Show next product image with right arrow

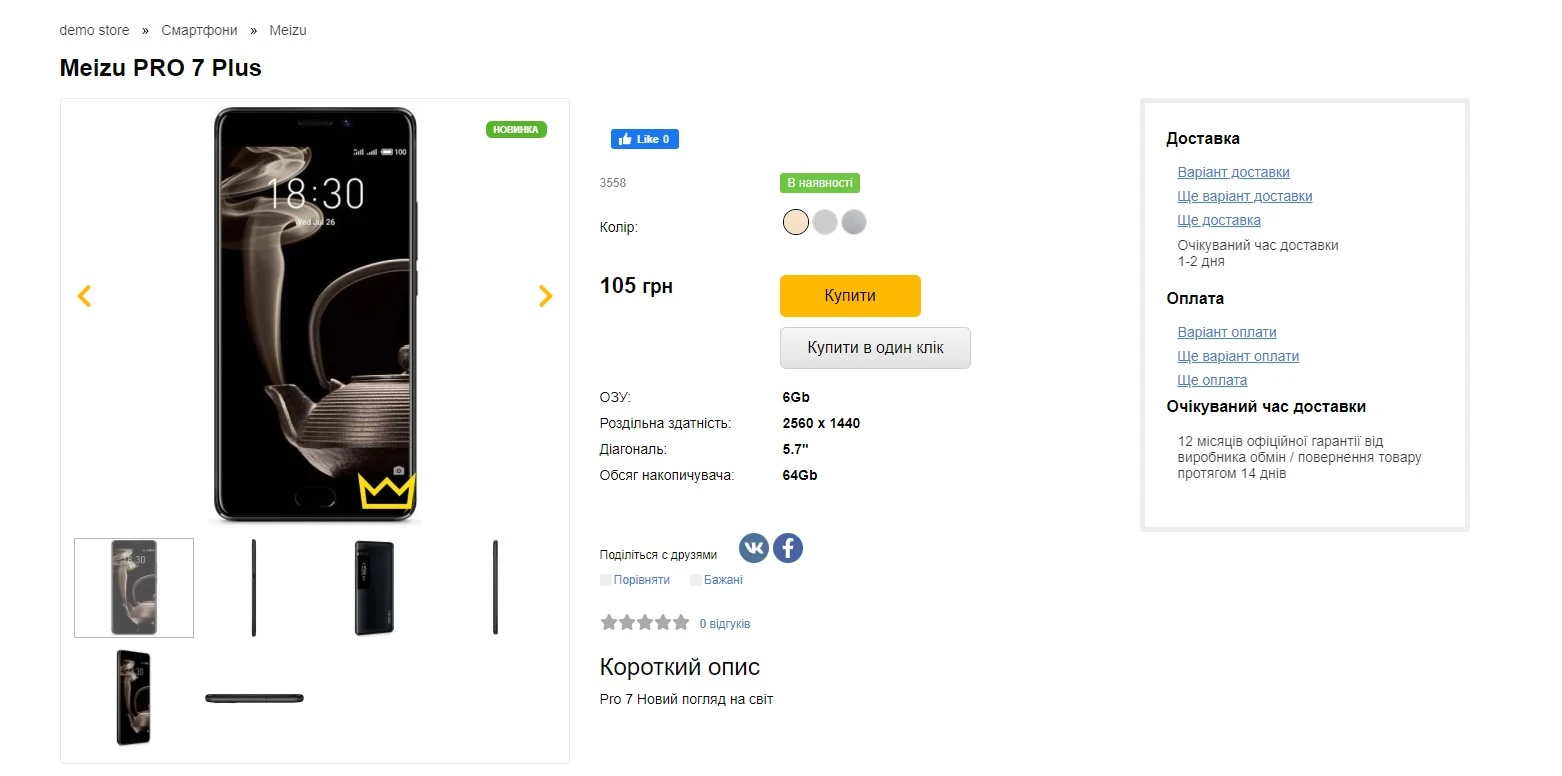coord(545,296)
